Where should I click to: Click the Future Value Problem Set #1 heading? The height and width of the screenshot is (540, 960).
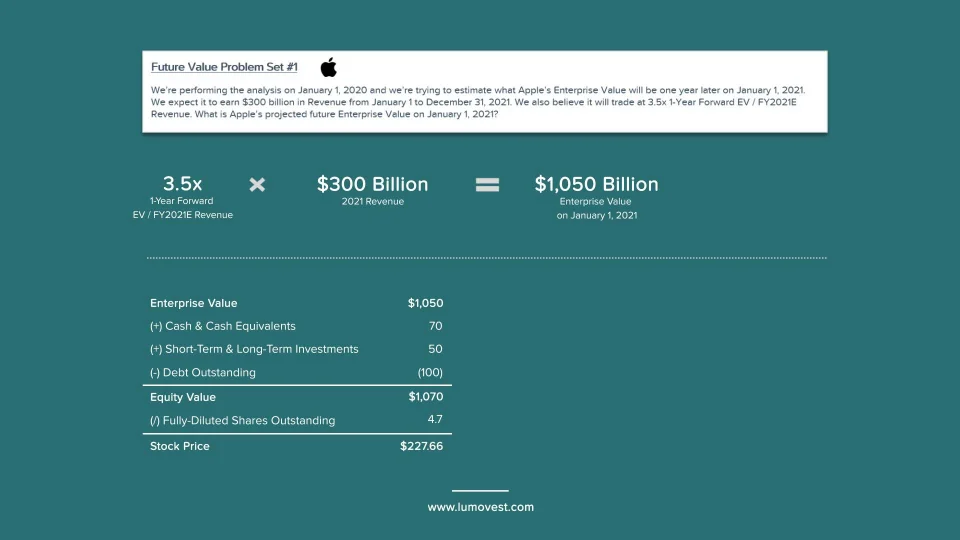[x=224, y=67]
